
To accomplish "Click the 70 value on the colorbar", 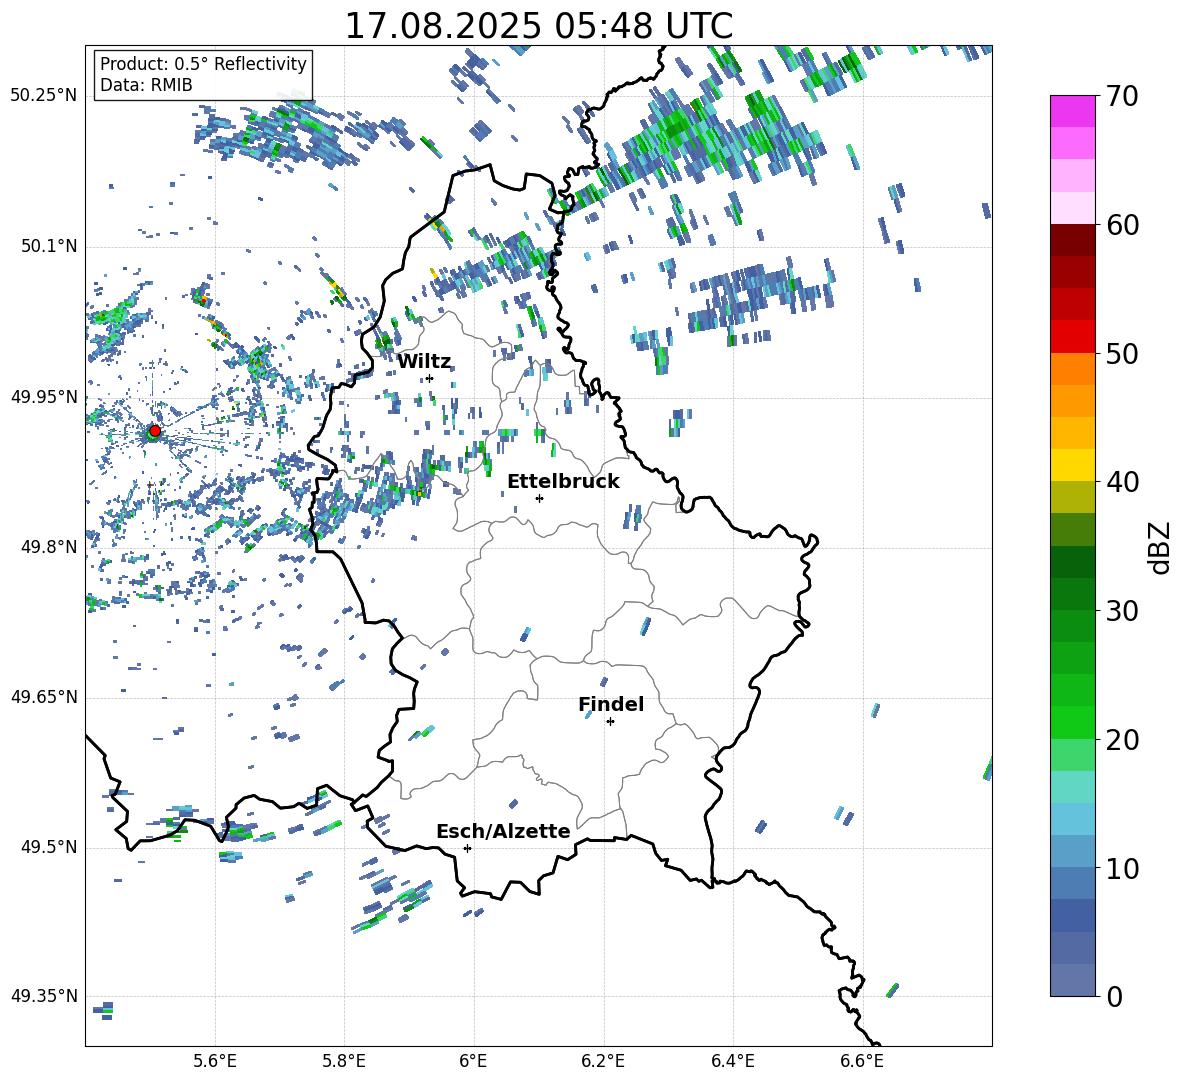I will point(1122,96).
